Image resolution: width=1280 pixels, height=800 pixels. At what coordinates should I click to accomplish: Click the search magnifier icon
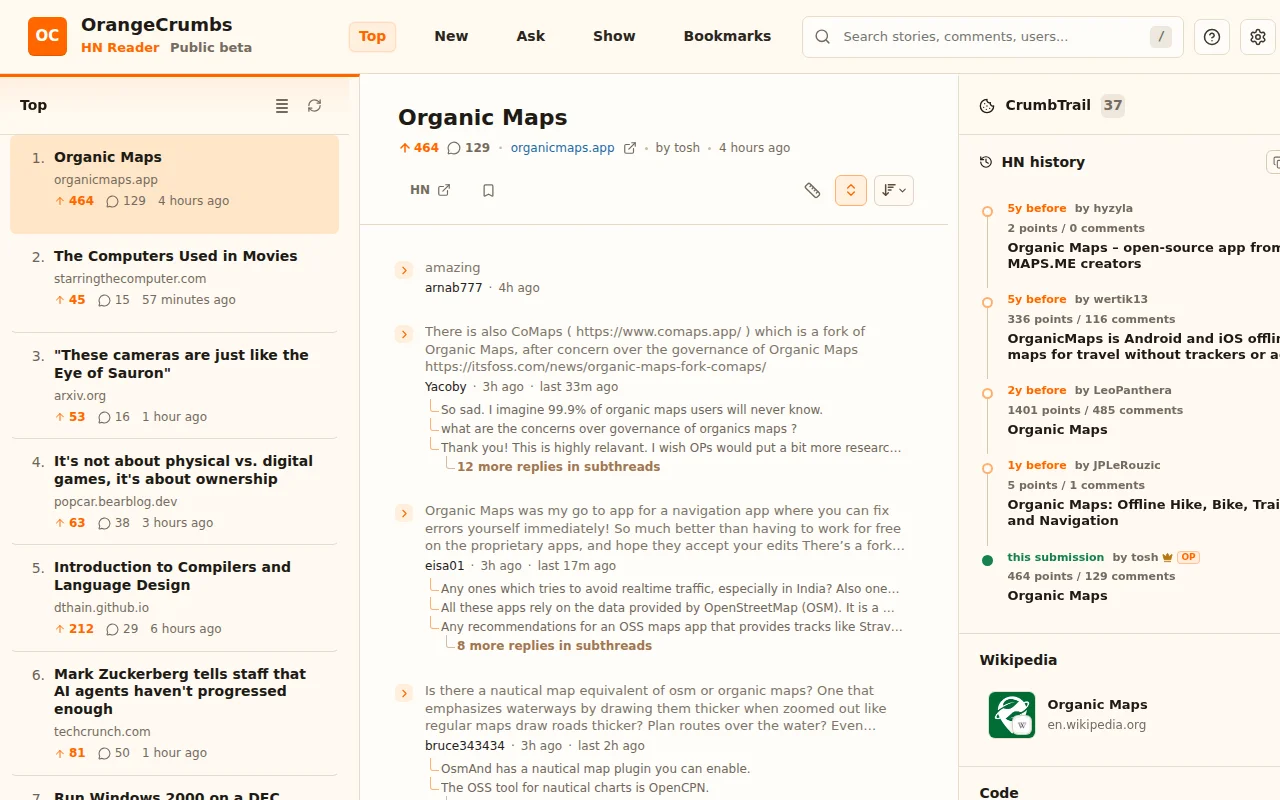(823, 37)
